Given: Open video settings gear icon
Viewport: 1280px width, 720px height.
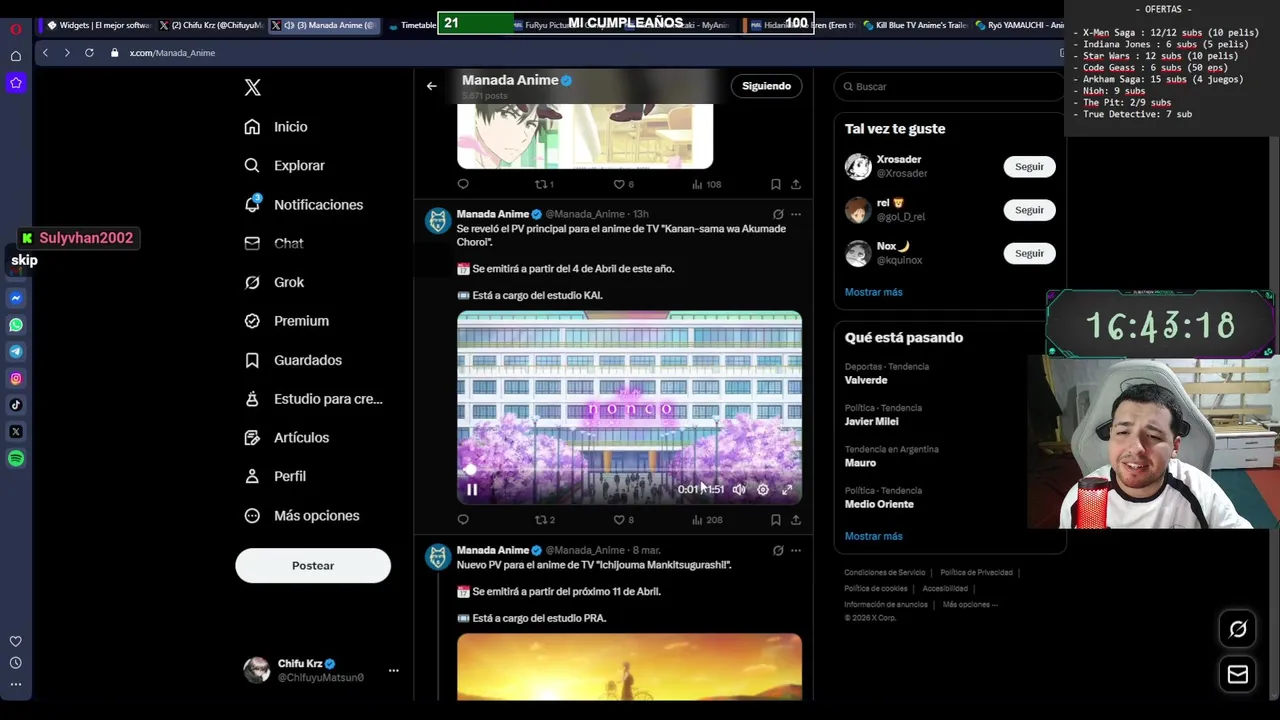Looking at the screenshot, I should [x=763, y=490].
